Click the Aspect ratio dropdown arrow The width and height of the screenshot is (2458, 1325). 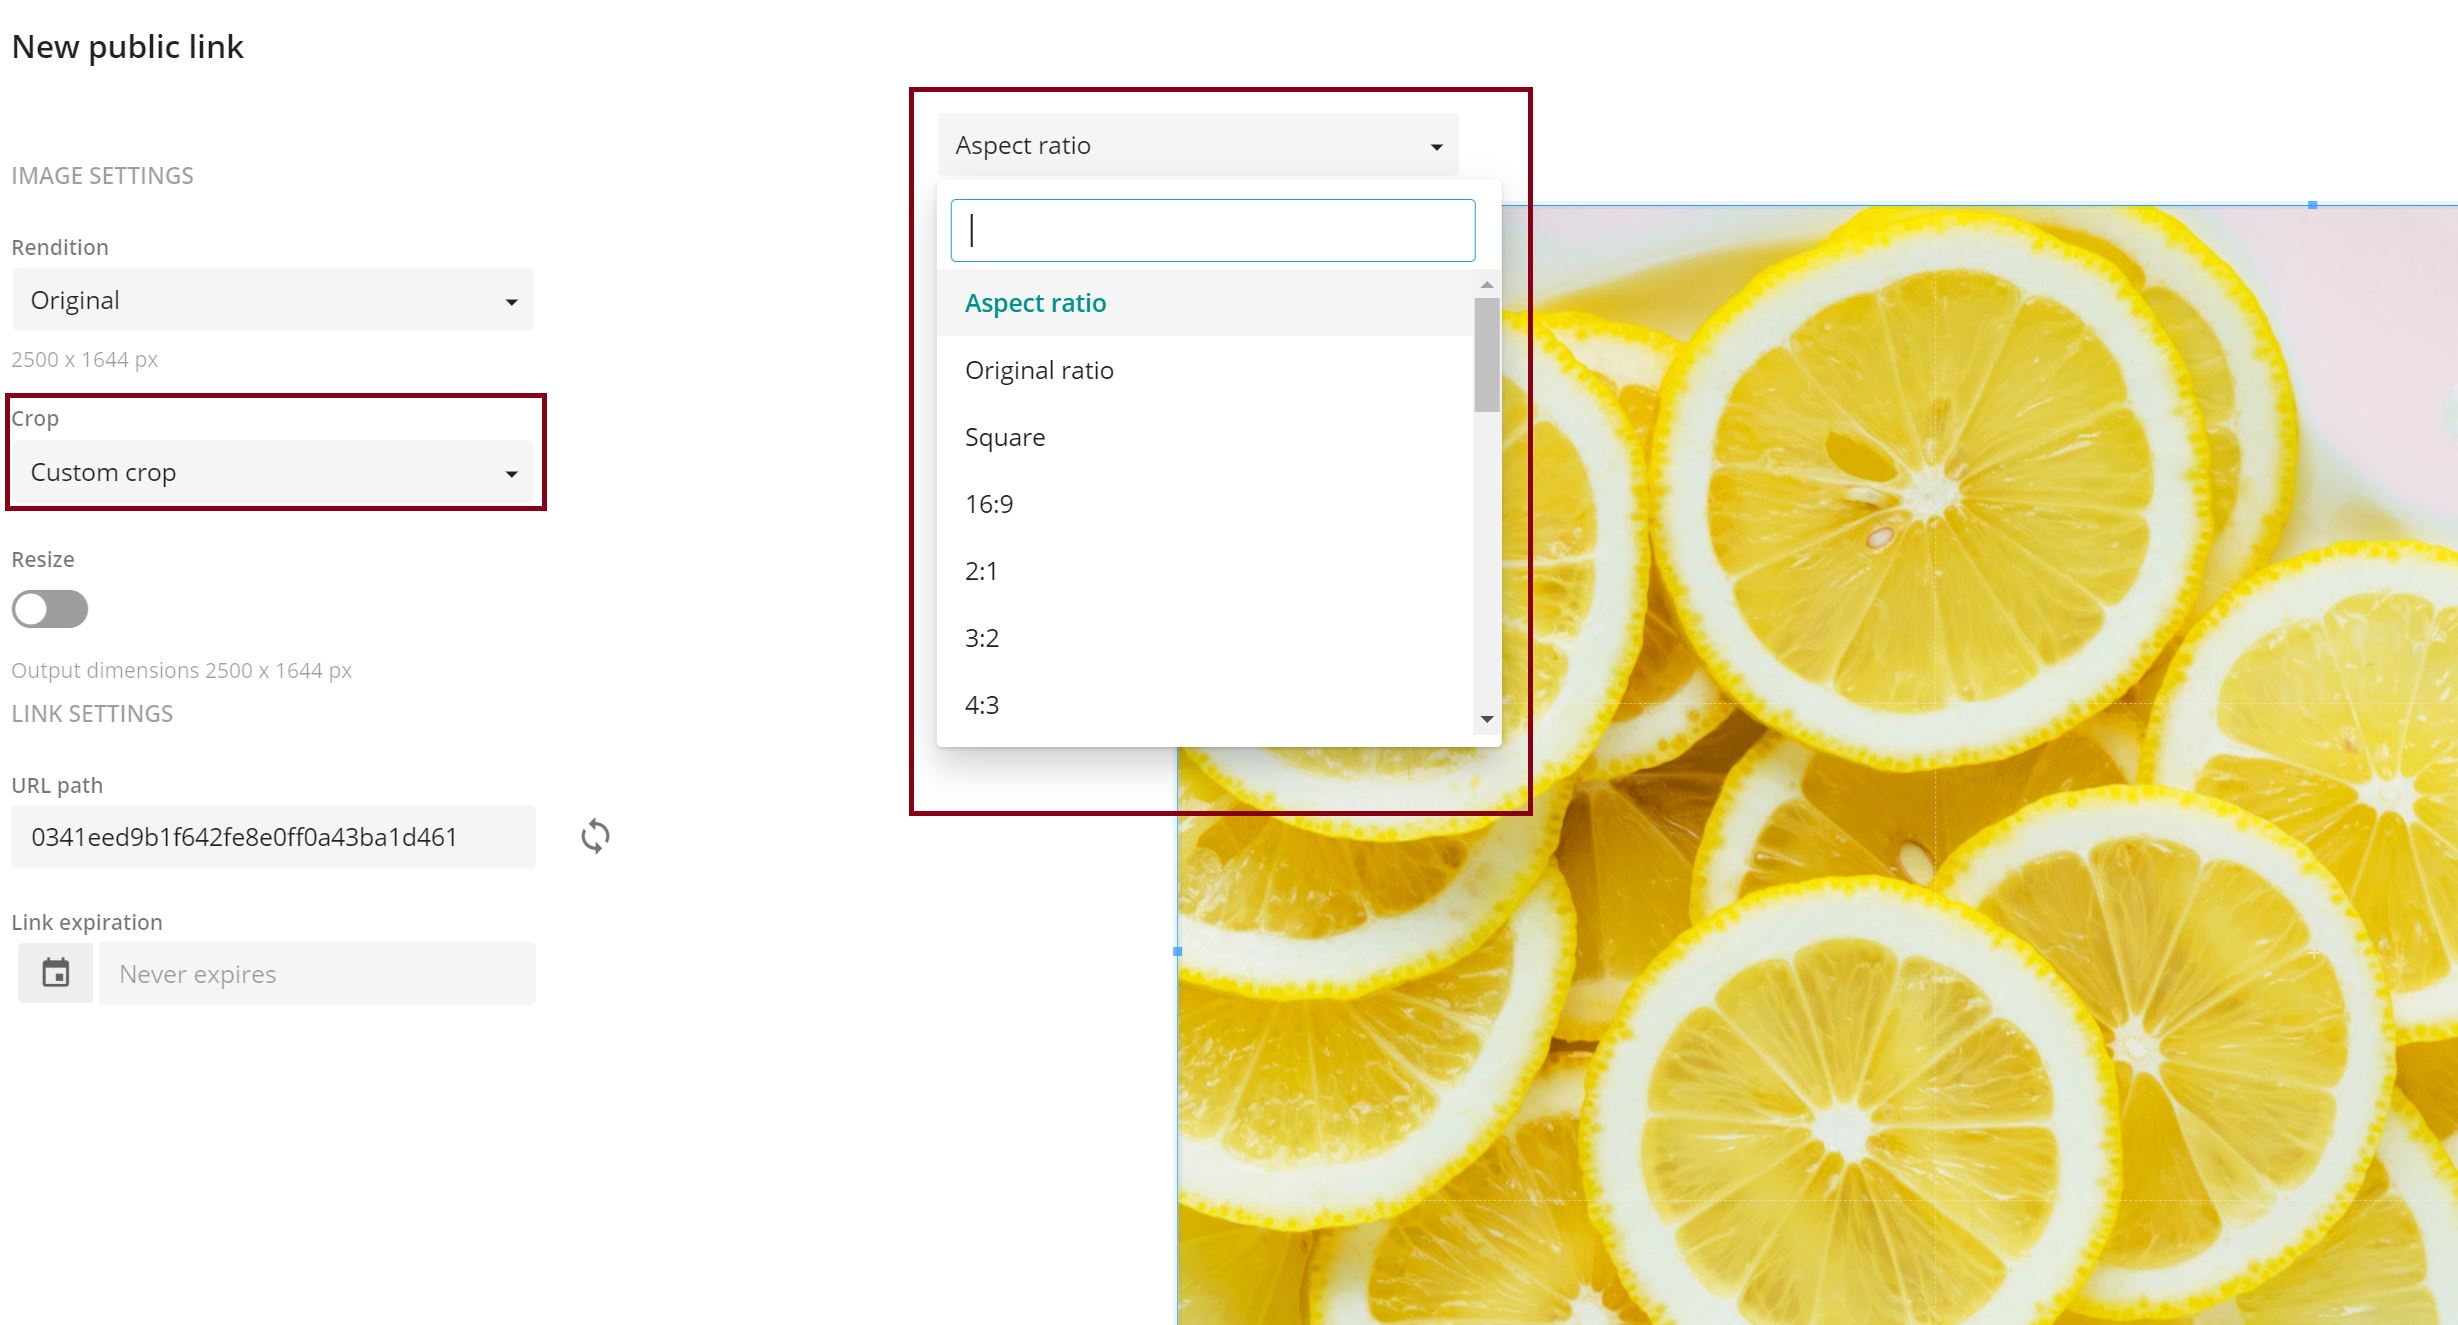(x=1437, y=145)
